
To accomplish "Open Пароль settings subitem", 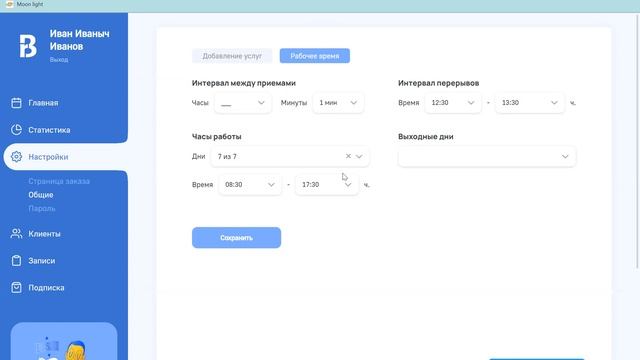I will (x=42, y=208).
